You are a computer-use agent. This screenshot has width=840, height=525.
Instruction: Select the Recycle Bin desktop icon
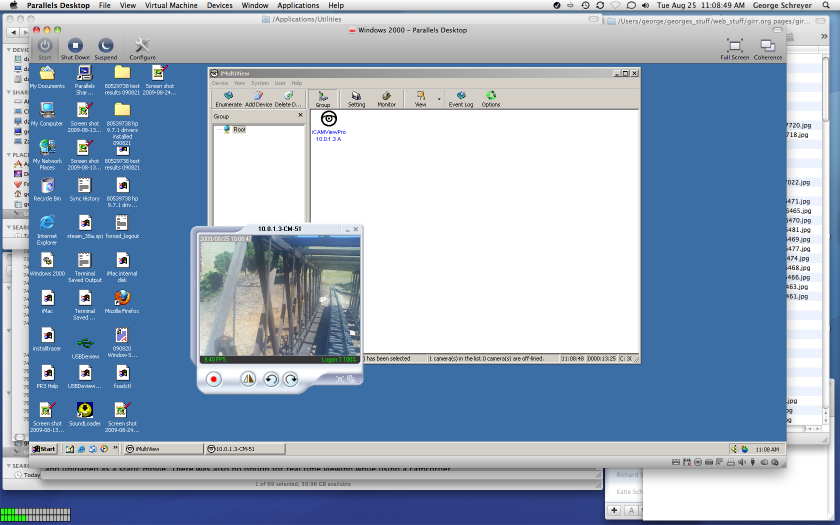tap(47, 190)
